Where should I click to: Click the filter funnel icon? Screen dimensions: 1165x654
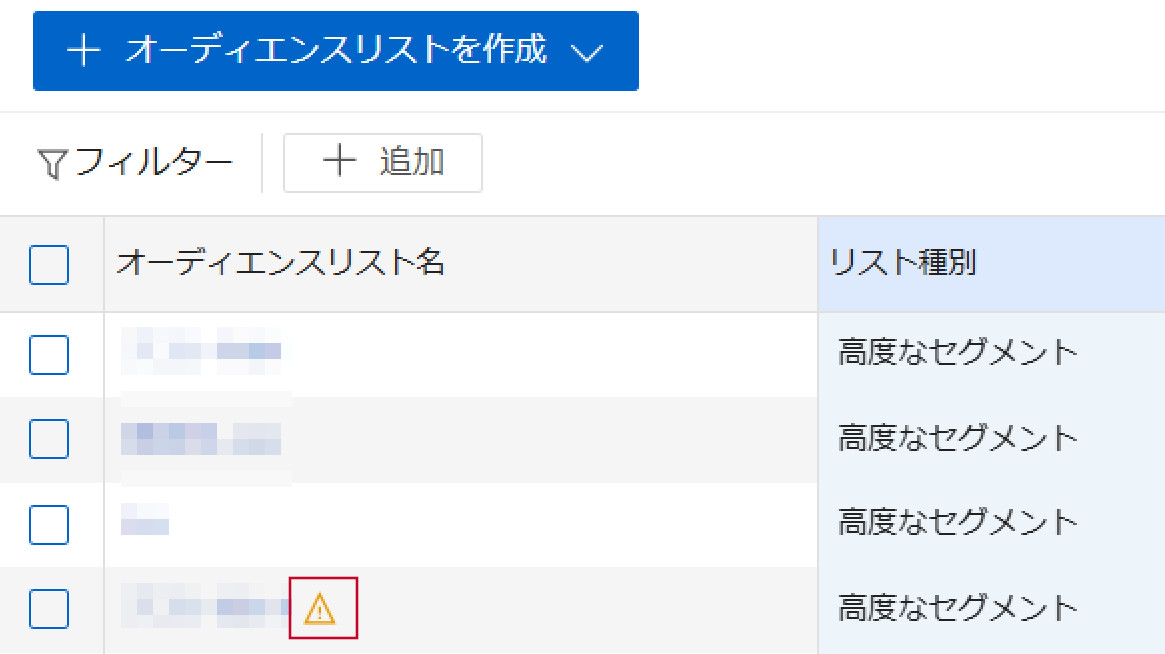point(52,164)
